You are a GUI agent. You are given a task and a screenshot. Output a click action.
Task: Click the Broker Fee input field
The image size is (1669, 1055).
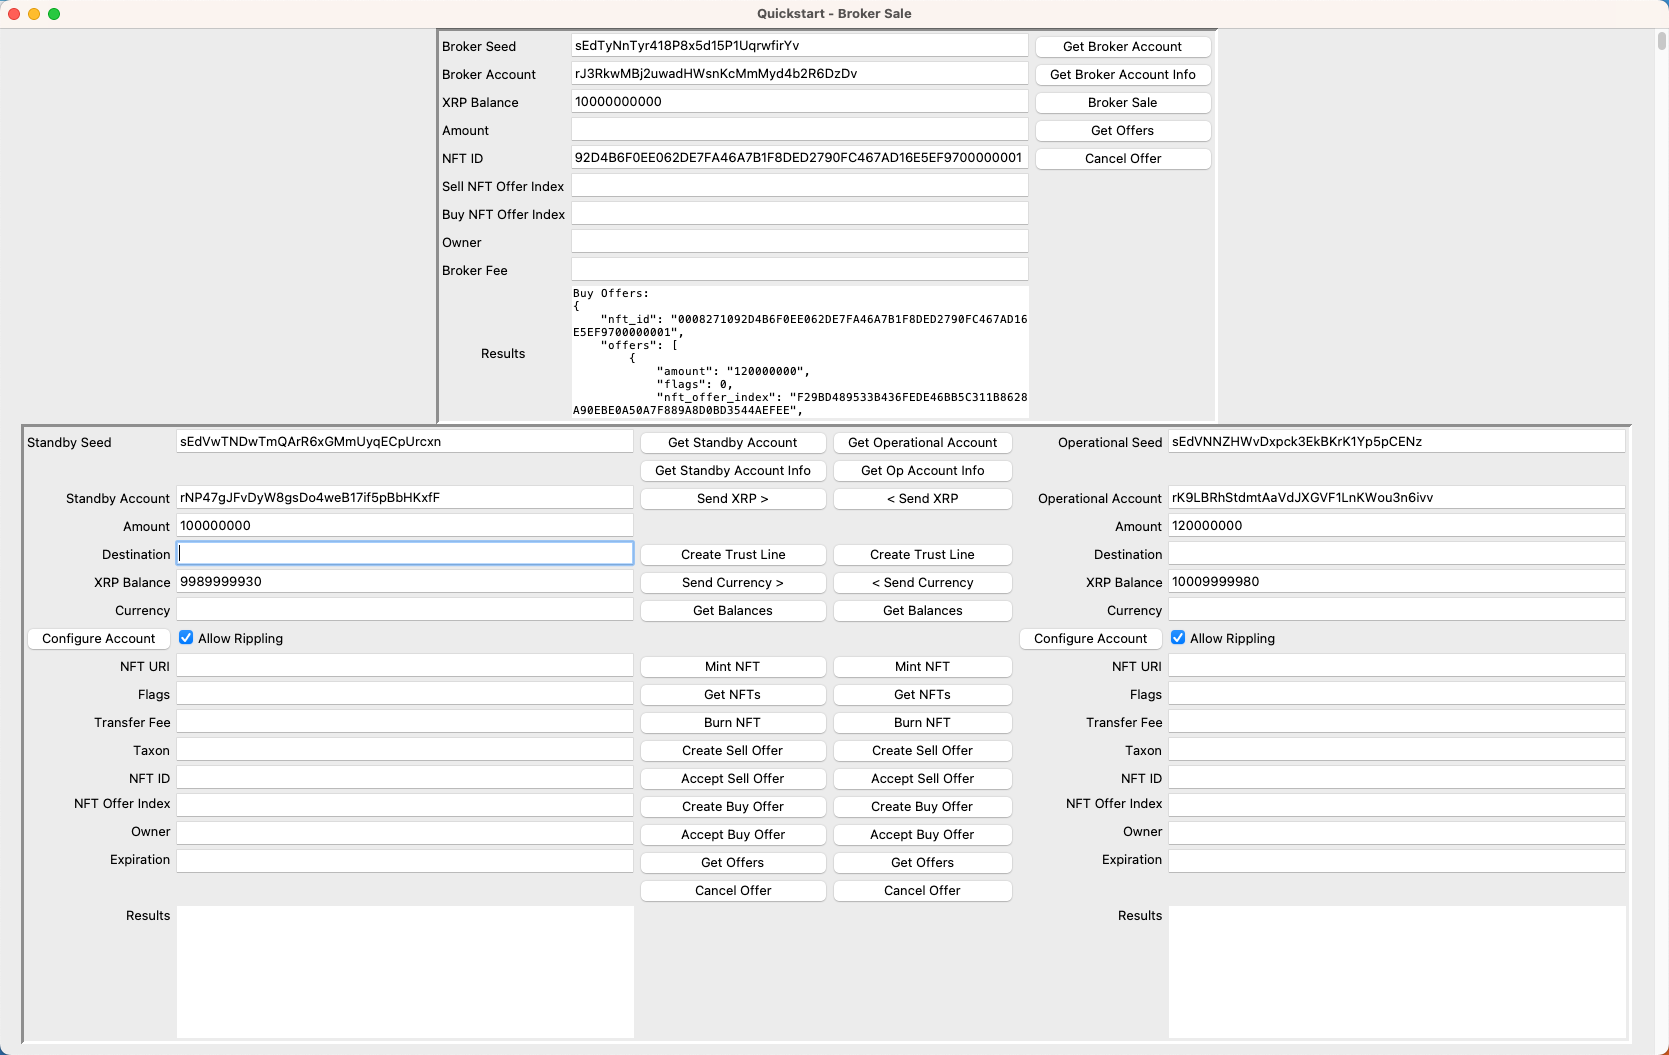[799, 270]
